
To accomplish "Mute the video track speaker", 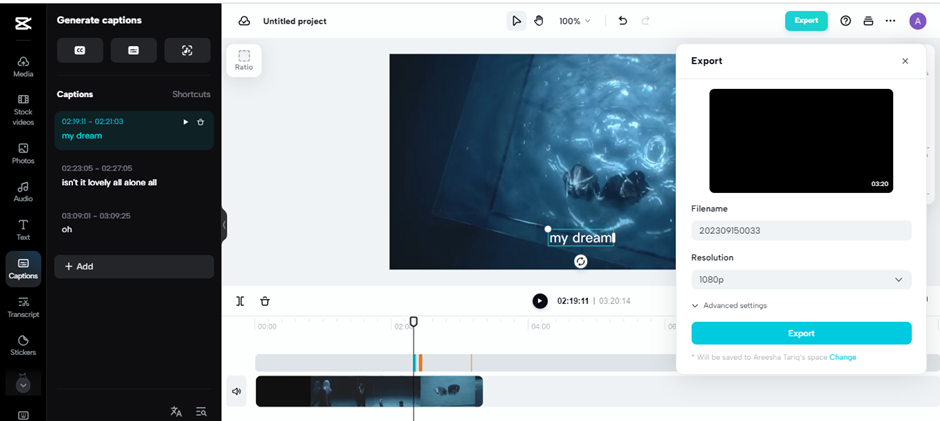I will tap(236, 392).
